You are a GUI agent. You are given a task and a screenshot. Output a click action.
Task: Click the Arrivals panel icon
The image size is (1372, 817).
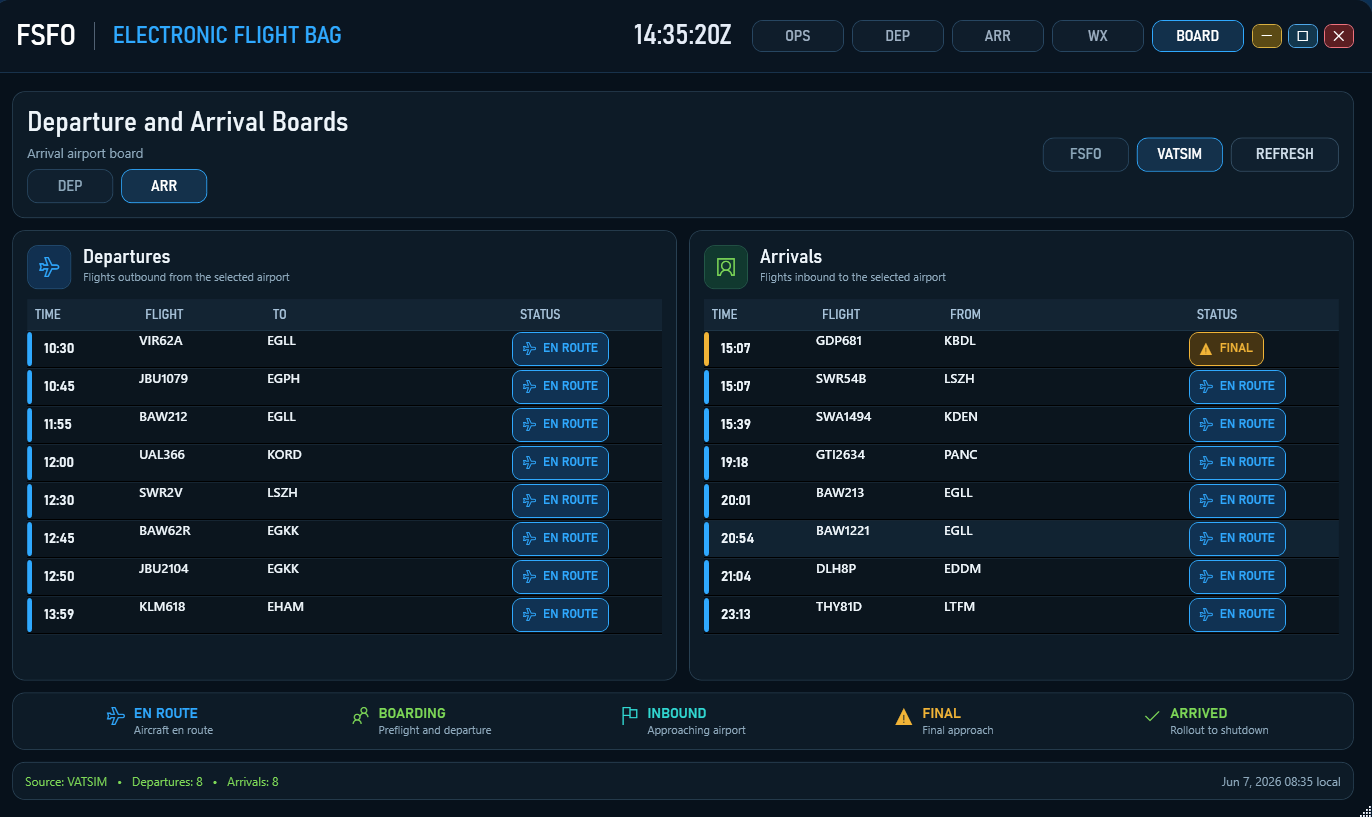(x=726, y=267)
